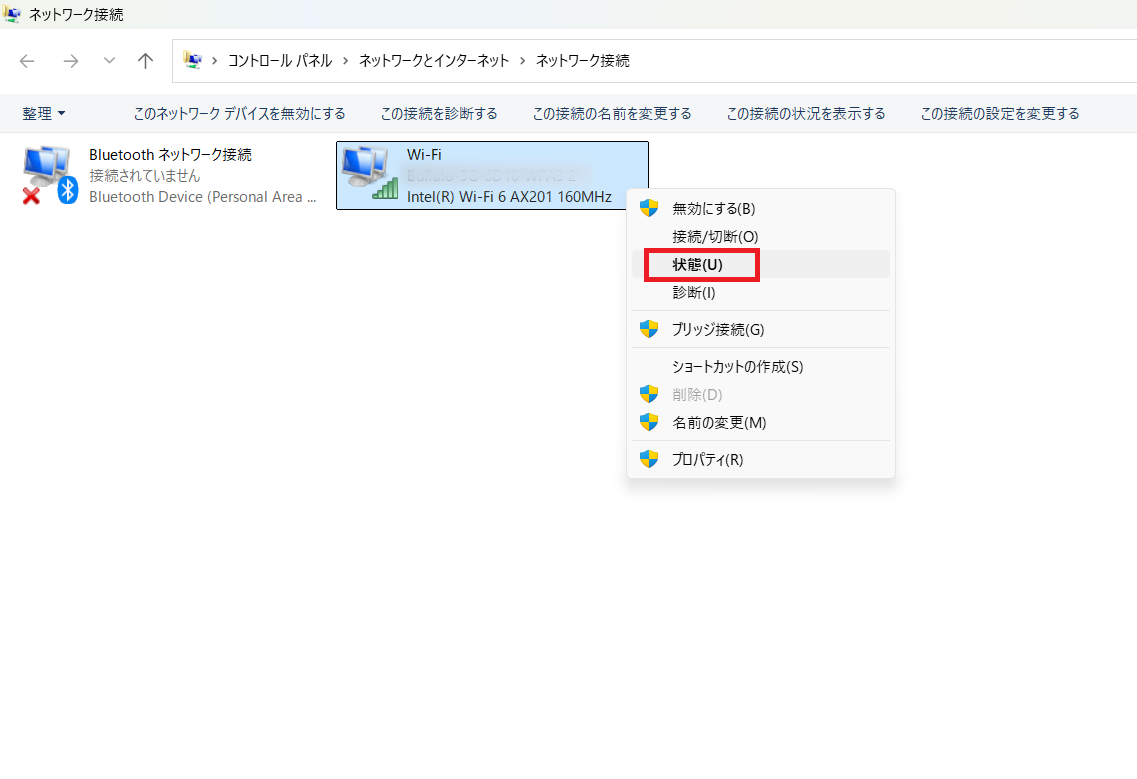
Task: Open the 整理 dropdown menu
Action: 44,114
